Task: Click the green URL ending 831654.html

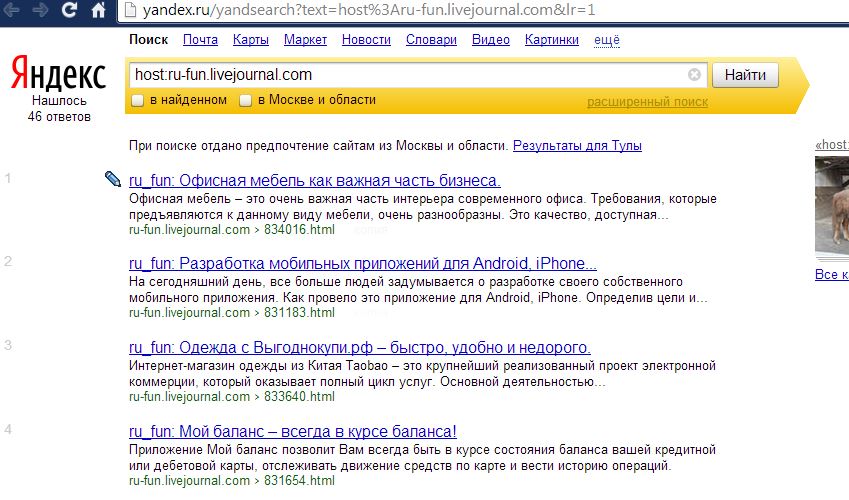Action: 232,480
